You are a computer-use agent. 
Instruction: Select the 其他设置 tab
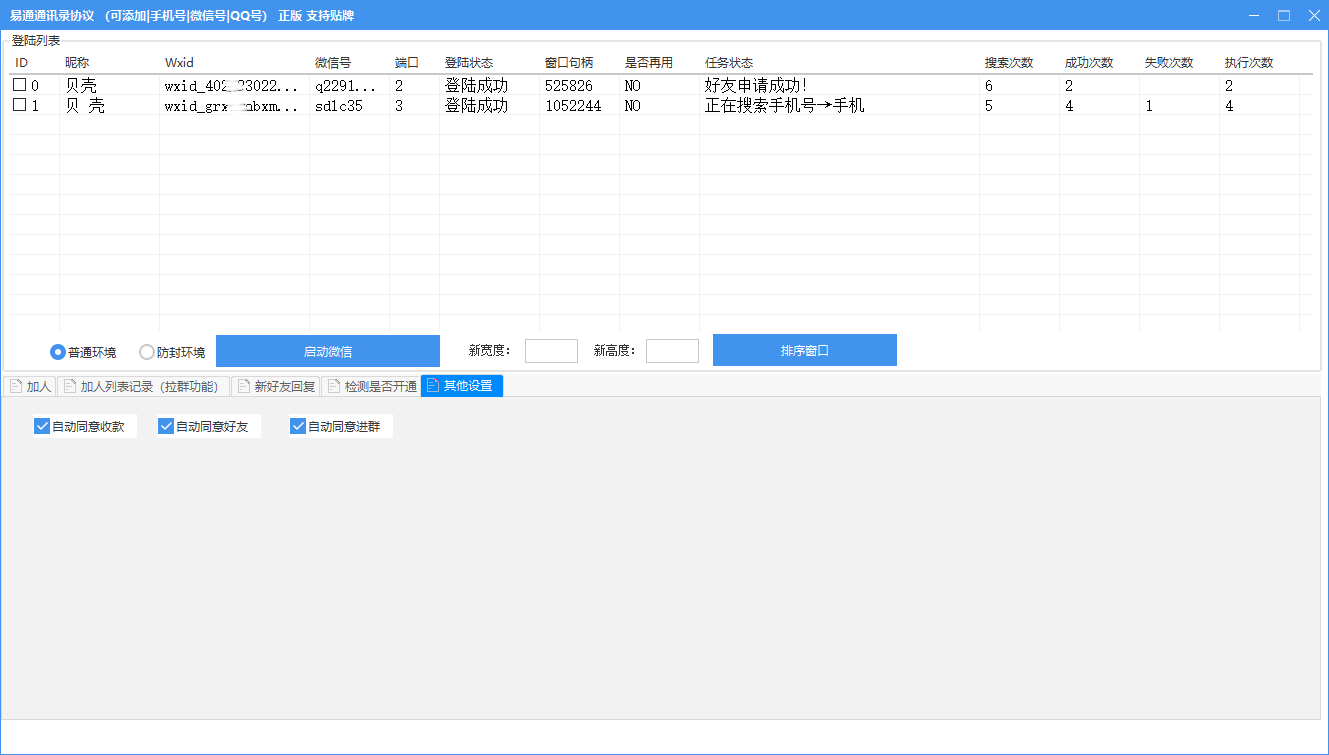(x=462, y=385)
